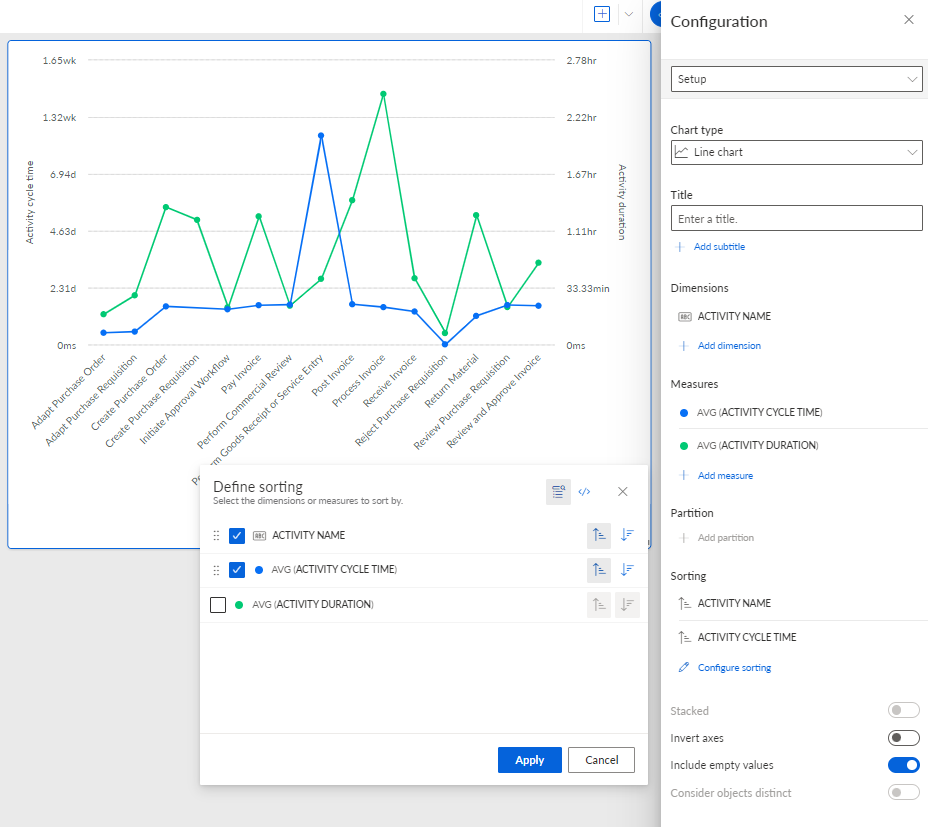
Task: Click the plus icon next to Add dimension
Action: 684,346
